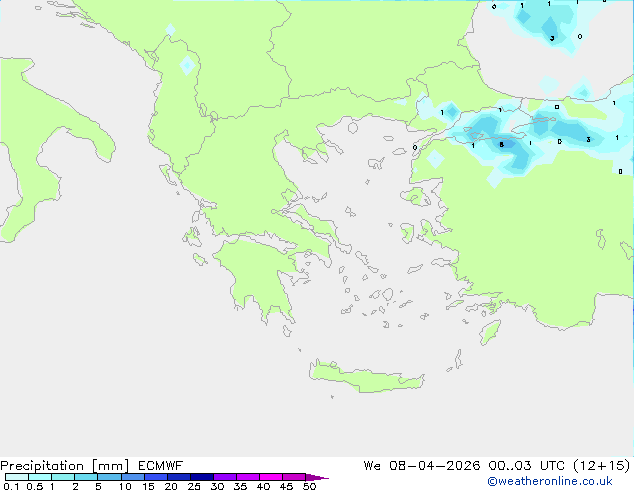
Task: Click the 1–2 mm legend swatch
Action: click(x=63, y=477)
